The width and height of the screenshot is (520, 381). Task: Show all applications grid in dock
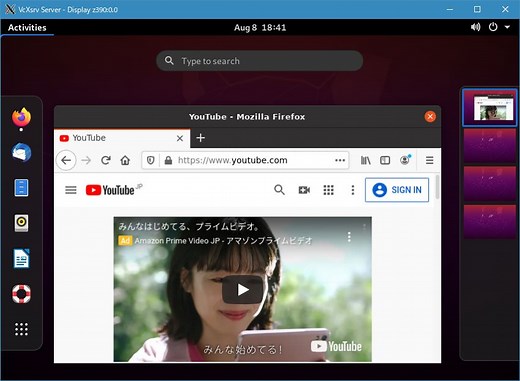pos(21,329)
